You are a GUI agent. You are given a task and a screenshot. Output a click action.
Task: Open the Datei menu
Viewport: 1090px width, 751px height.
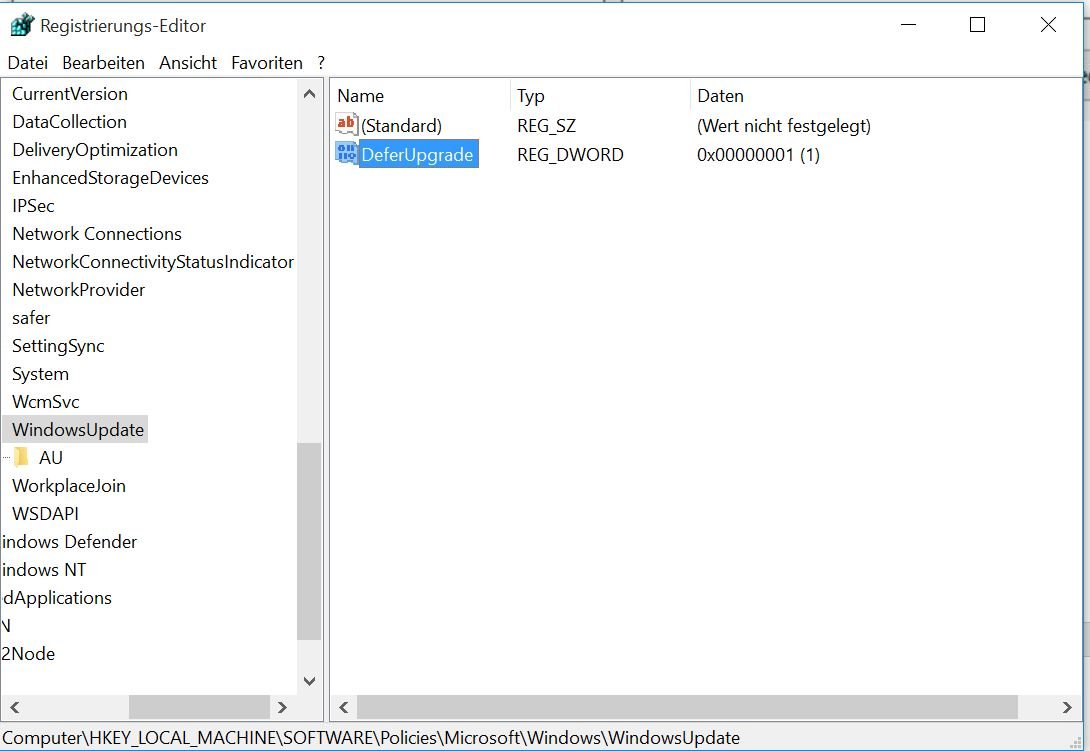pyautogui.click(x=28, y=63)
